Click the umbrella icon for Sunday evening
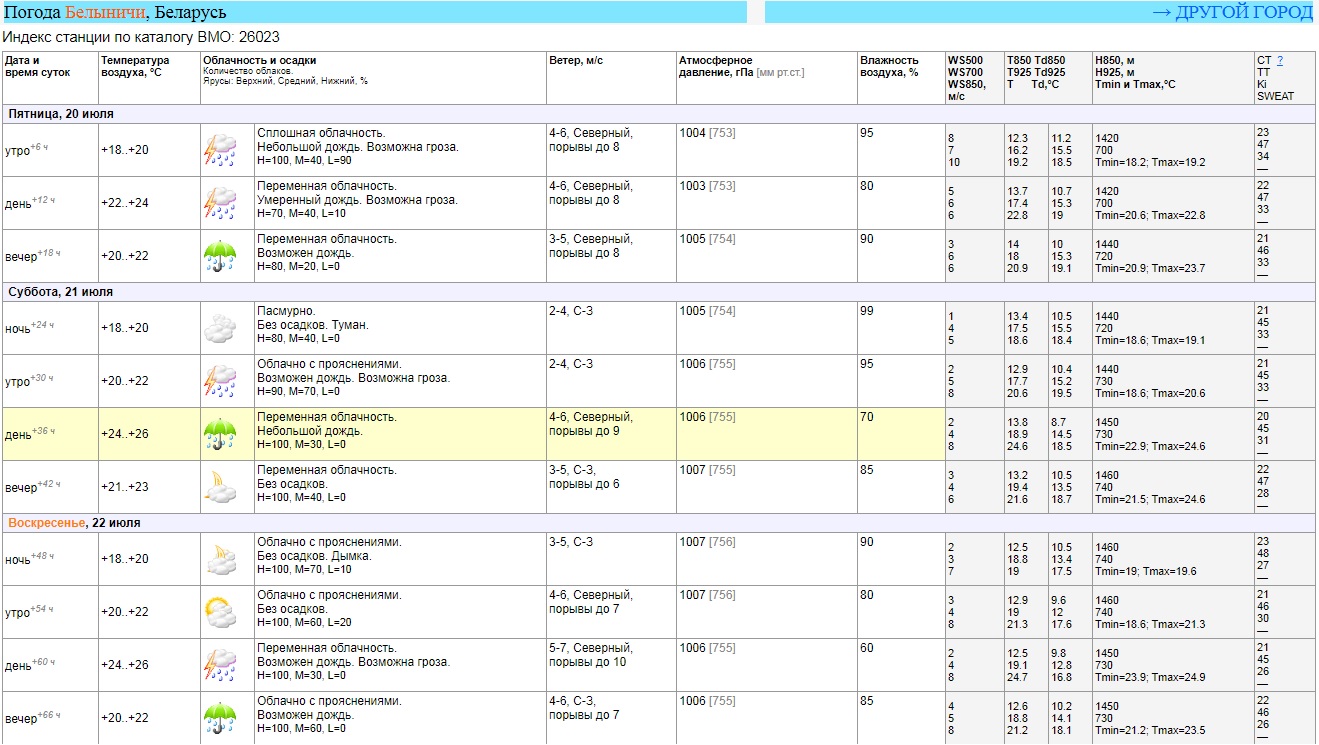The width and height of the screenshot is (1319, 745). coord(220,718)
